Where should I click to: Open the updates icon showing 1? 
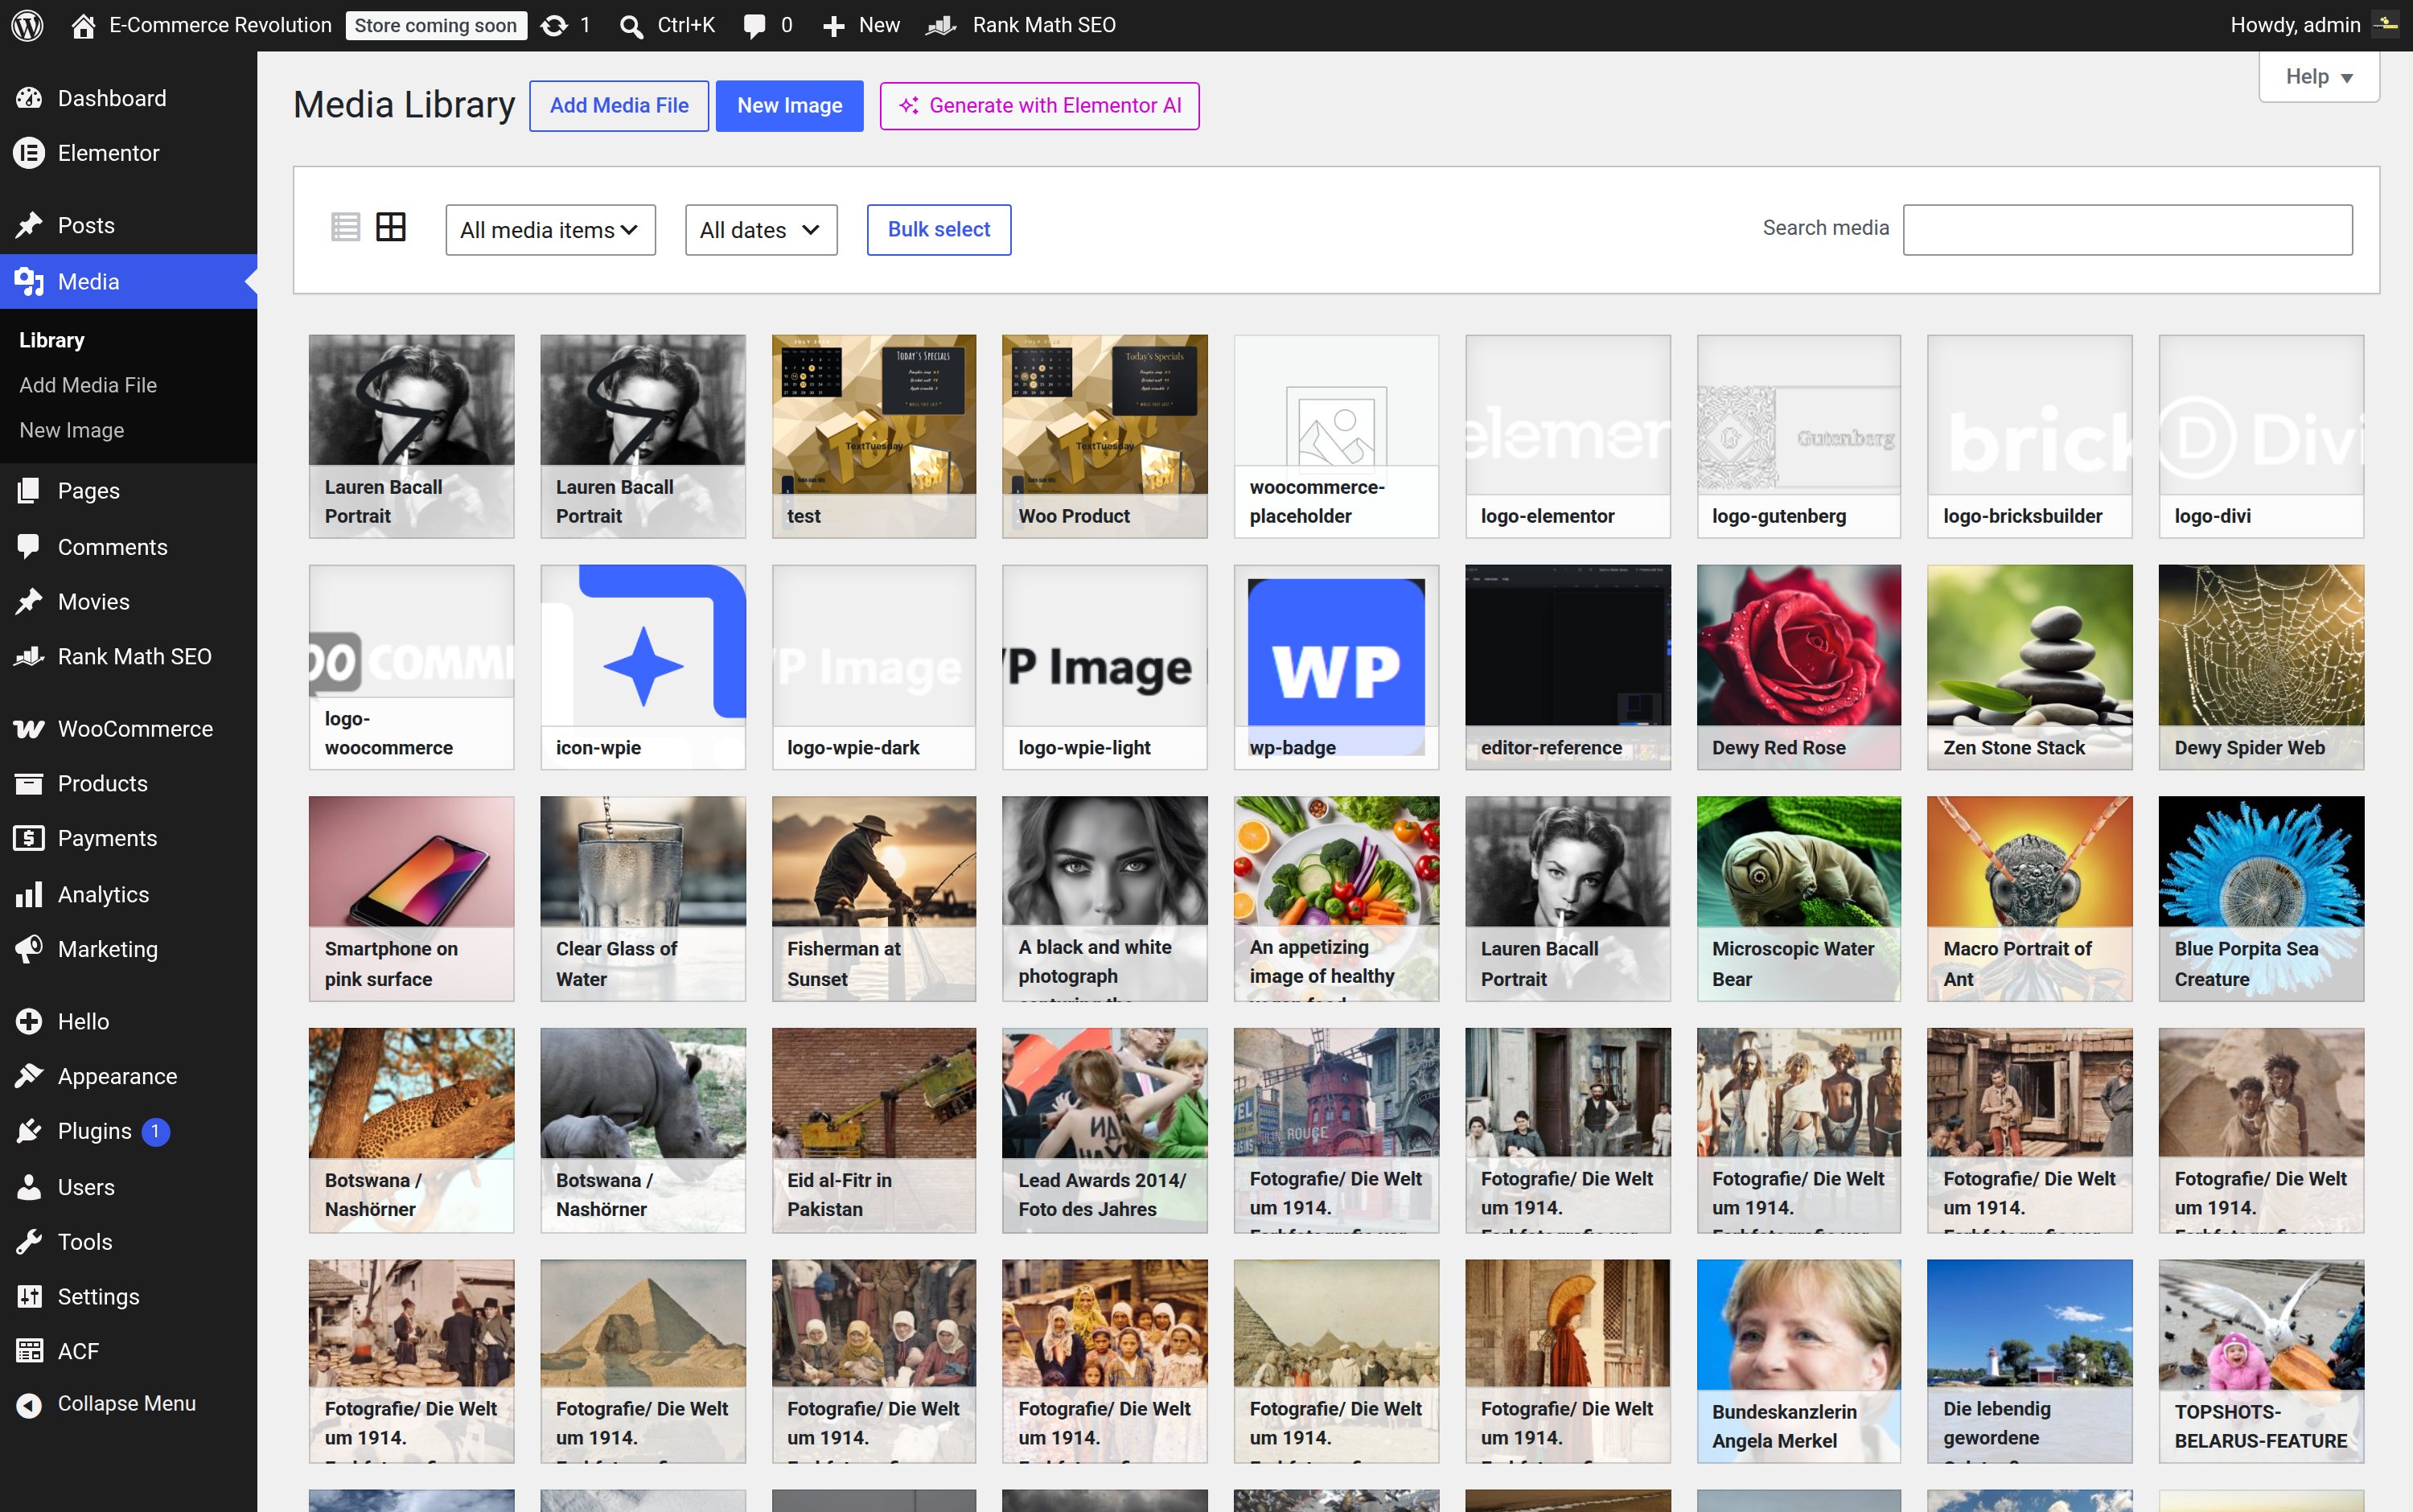[x=554, y=25]
